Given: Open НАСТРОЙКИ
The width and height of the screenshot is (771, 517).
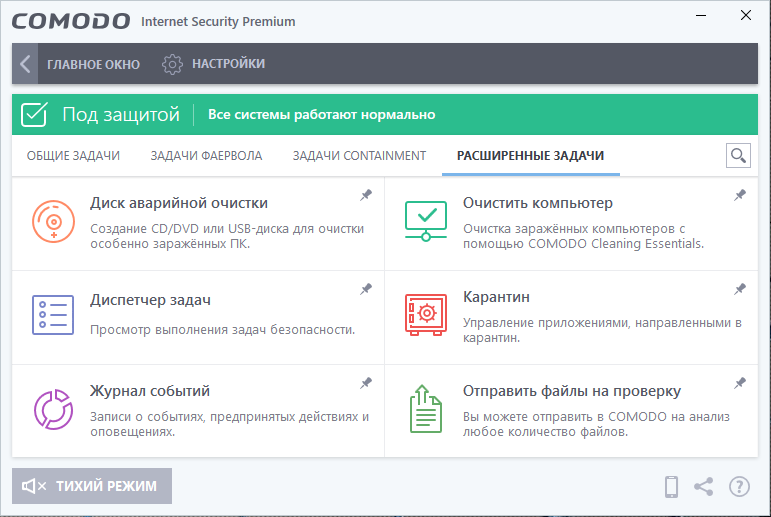Looking at the screenshot, I should pos(228,63).
